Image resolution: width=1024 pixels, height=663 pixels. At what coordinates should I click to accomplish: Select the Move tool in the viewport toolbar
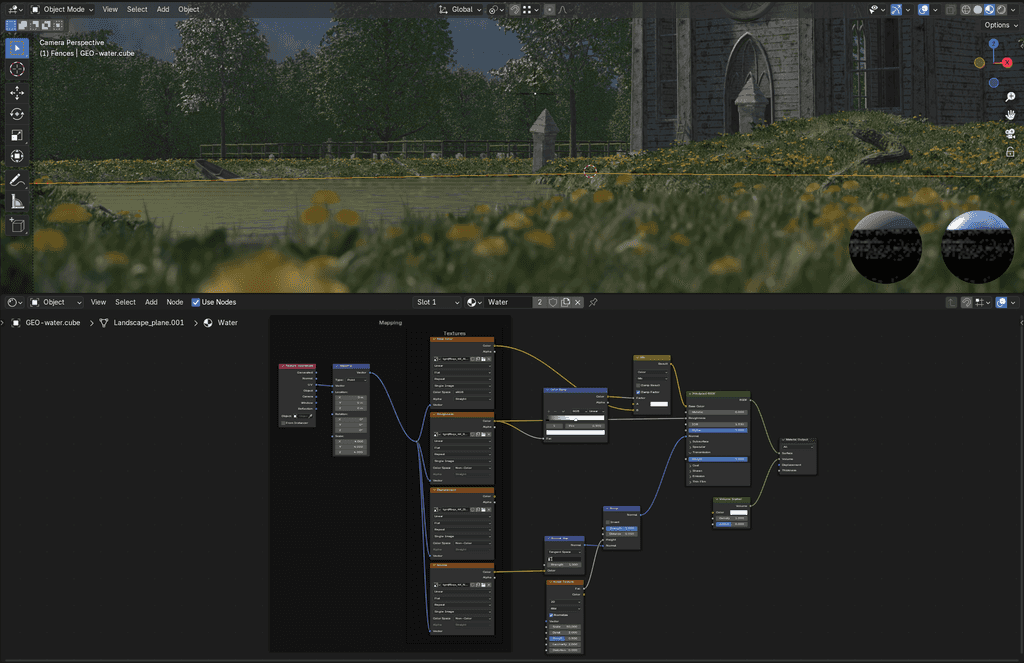click(x=16, y=91)
